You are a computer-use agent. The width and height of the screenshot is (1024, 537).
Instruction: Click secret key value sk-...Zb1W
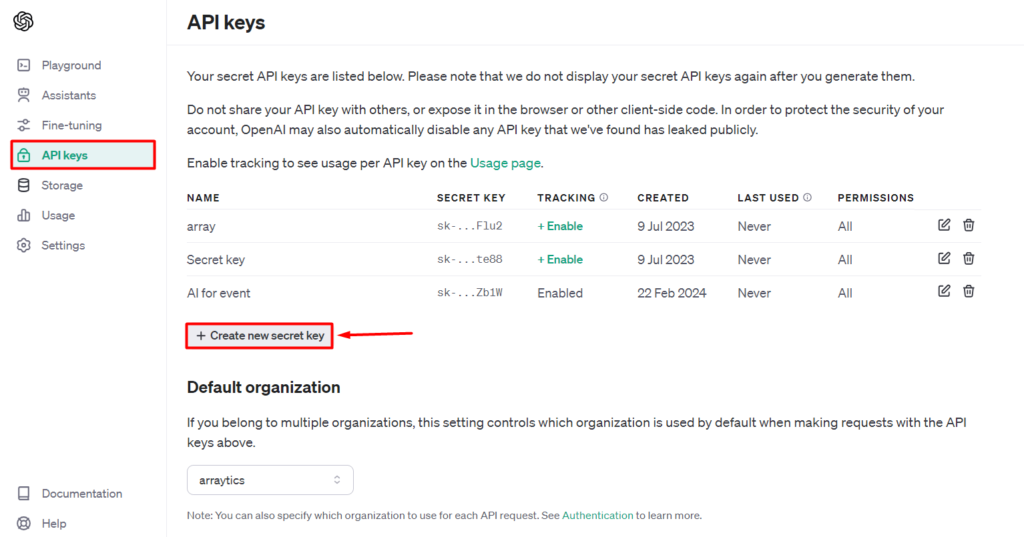(470, 293)
